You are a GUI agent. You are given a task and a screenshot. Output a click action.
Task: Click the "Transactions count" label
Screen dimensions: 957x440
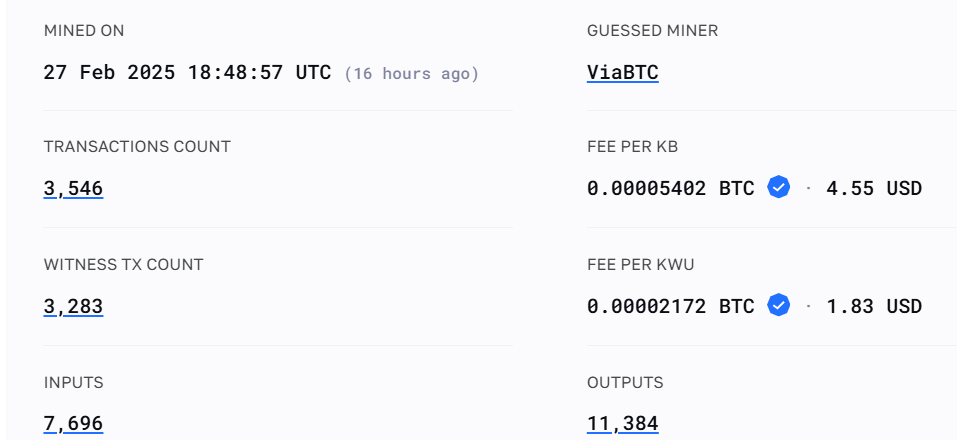[137, 147]
